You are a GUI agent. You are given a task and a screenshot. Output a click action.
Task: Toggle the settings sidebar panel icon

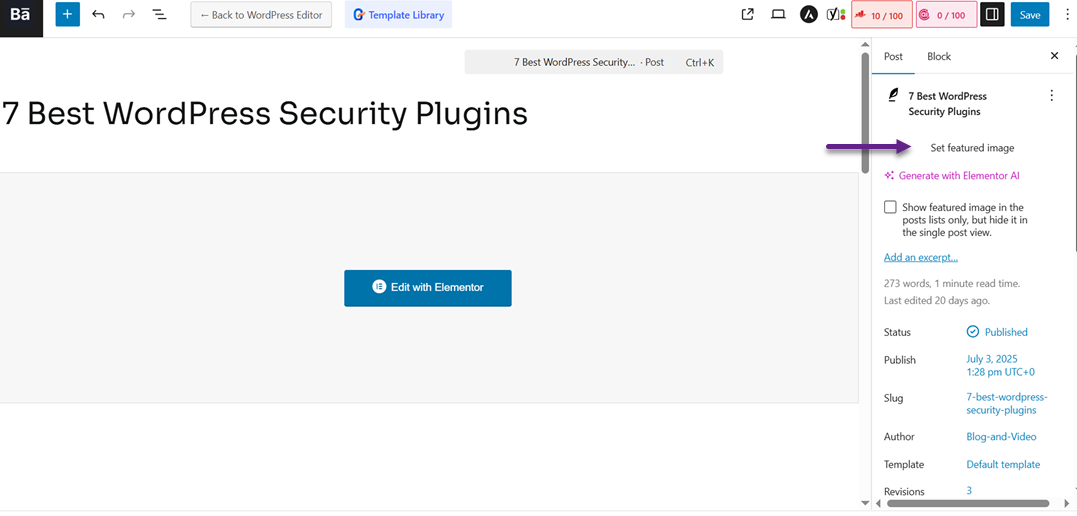click(x=992, y=14)
